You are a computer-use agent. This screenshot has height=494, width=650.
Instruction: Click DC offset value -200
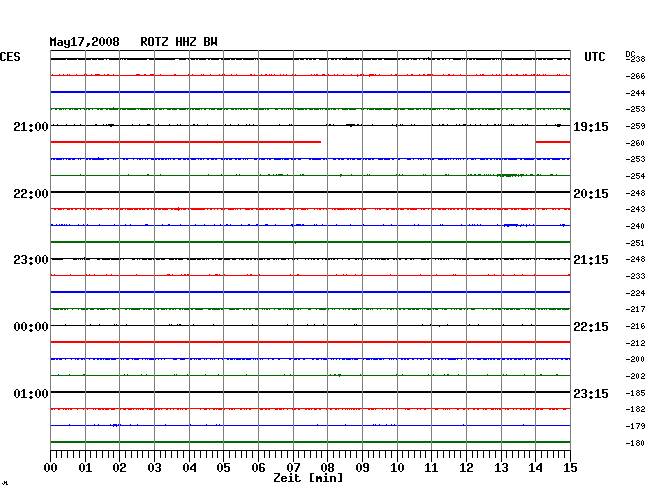[635, 360]
